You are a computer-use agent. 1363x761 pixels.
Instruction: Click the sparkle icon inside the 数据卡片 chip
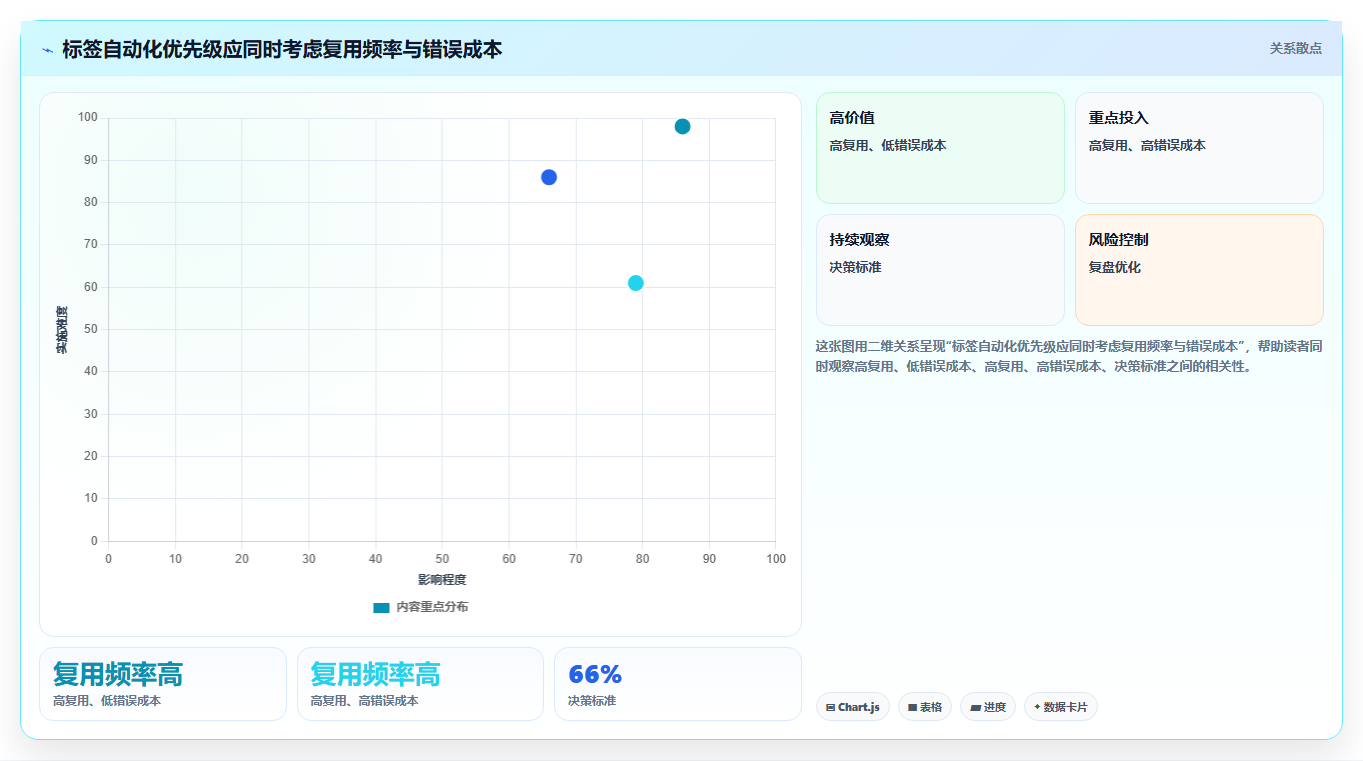1037,707
